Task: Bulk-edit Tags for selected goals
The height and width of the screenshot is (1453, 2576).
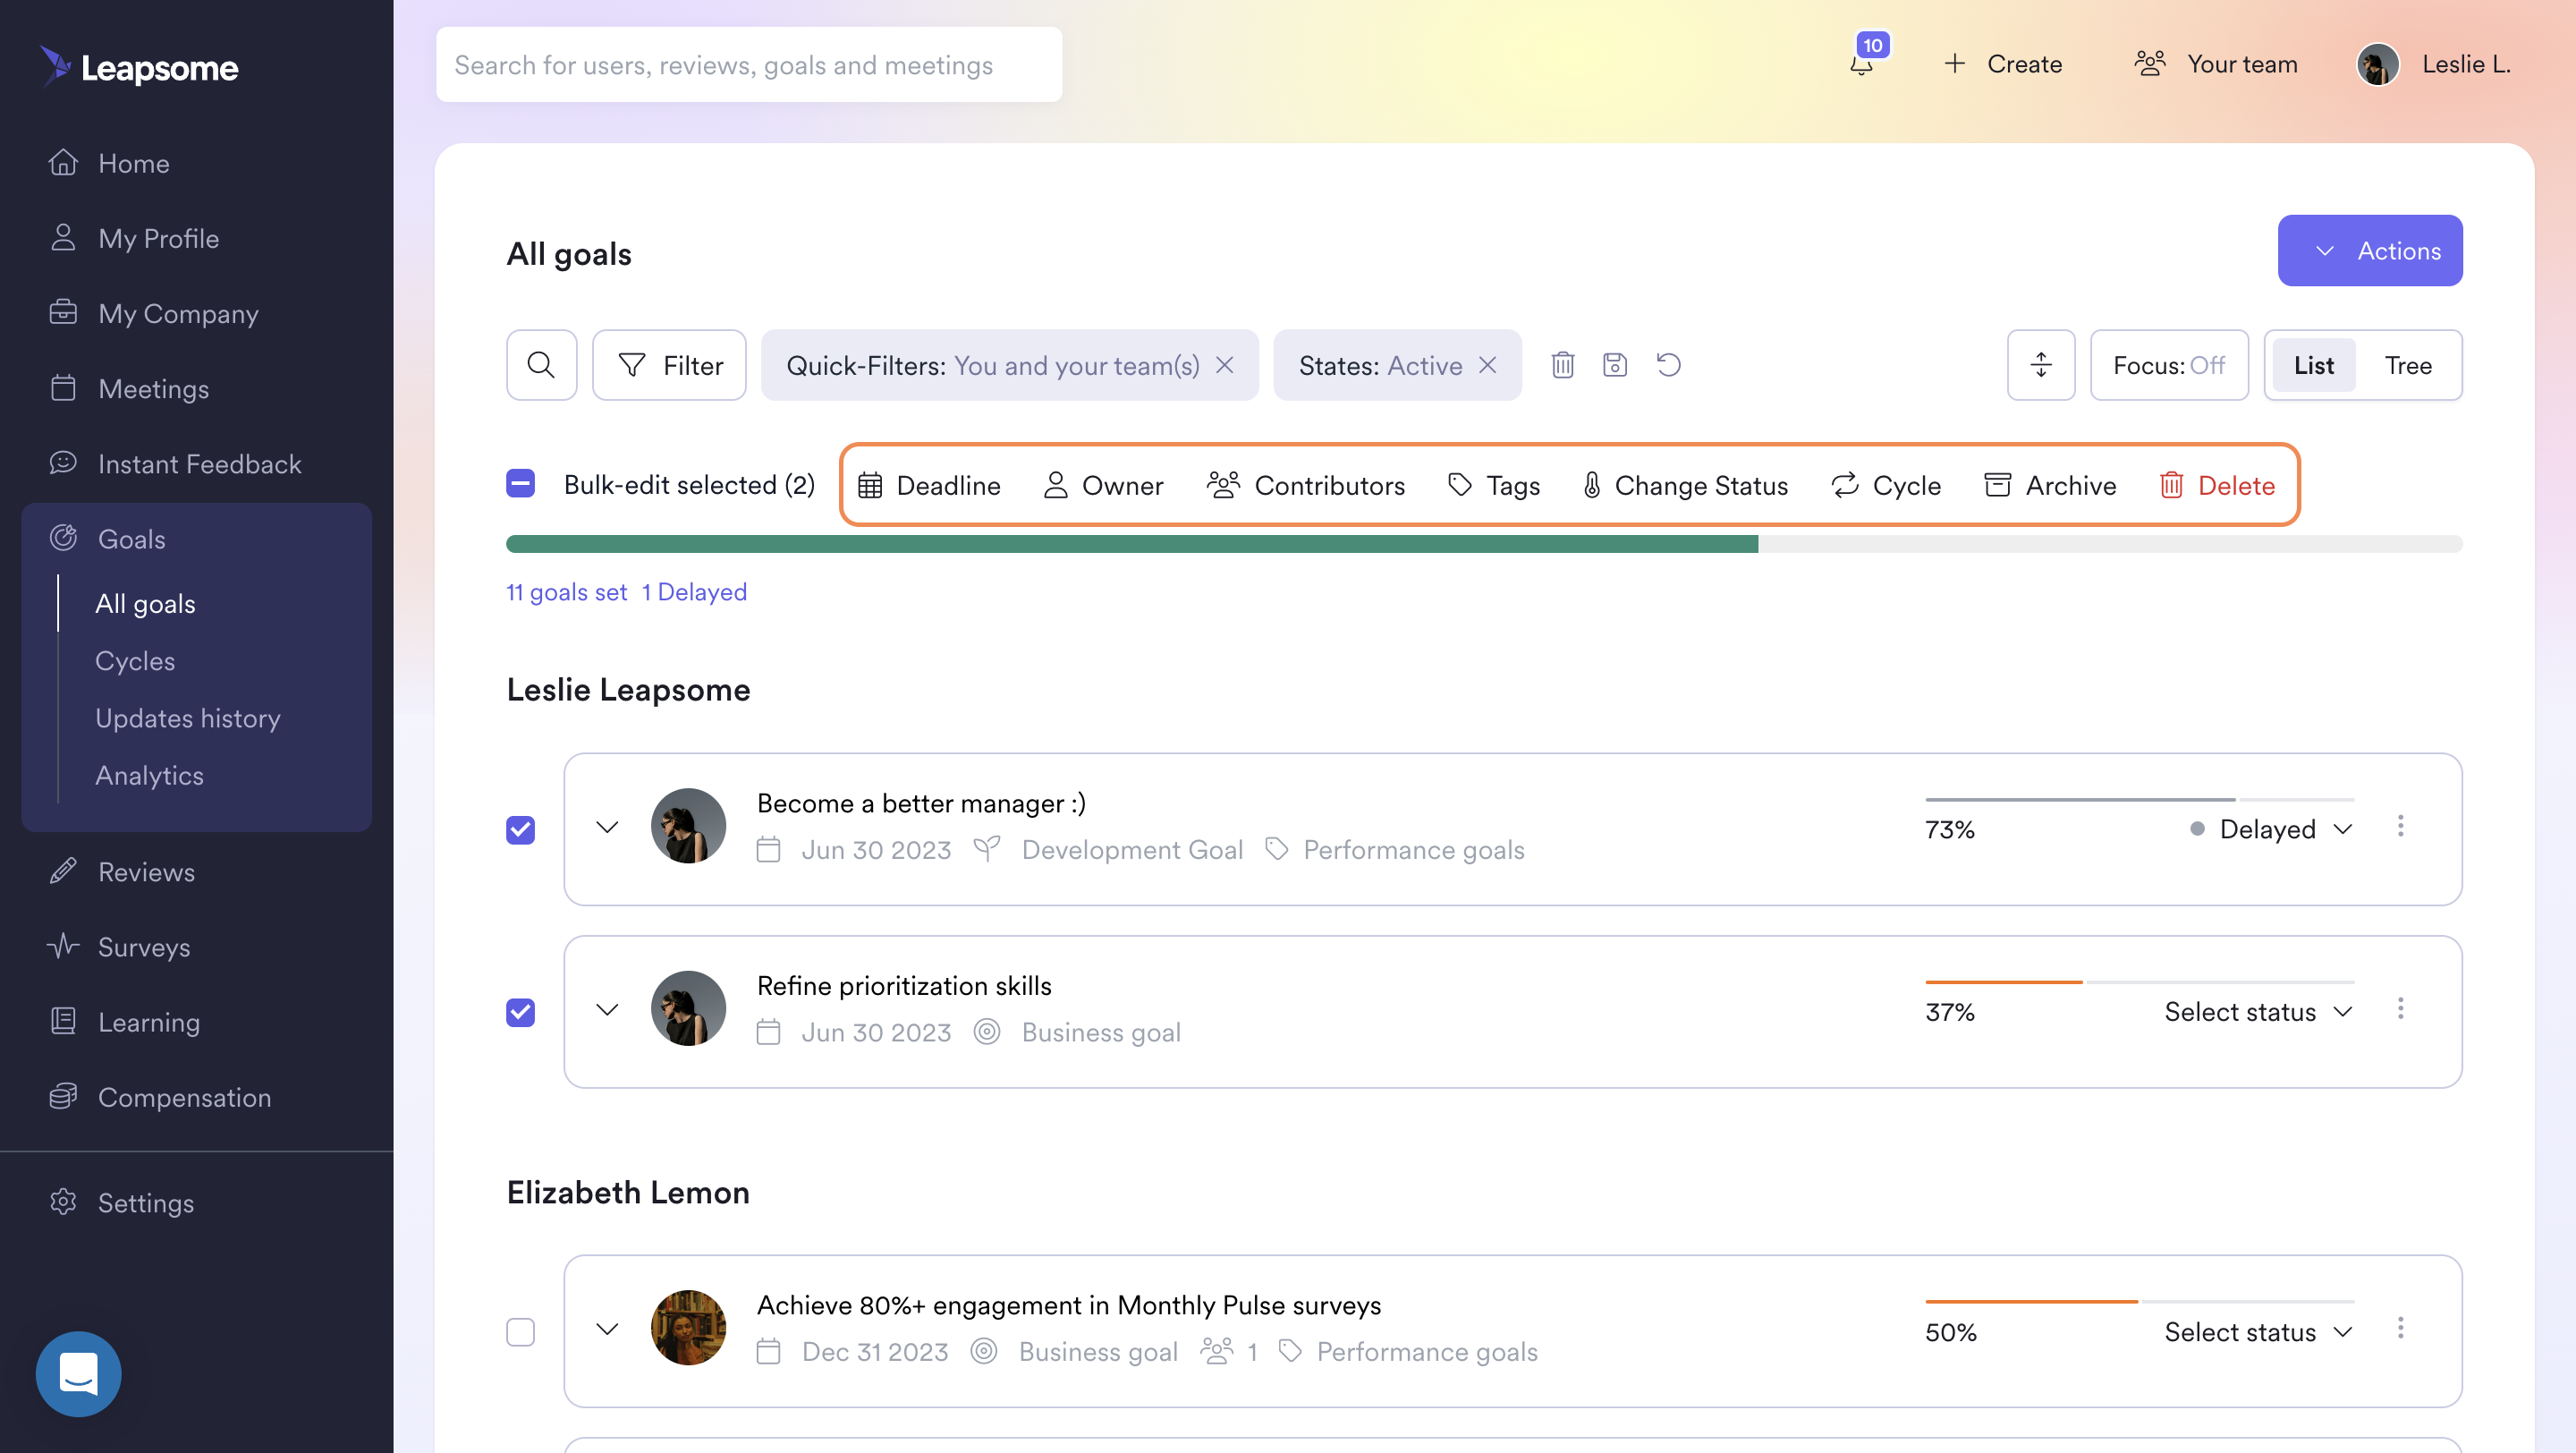Action: click(x=1494, y=485)
